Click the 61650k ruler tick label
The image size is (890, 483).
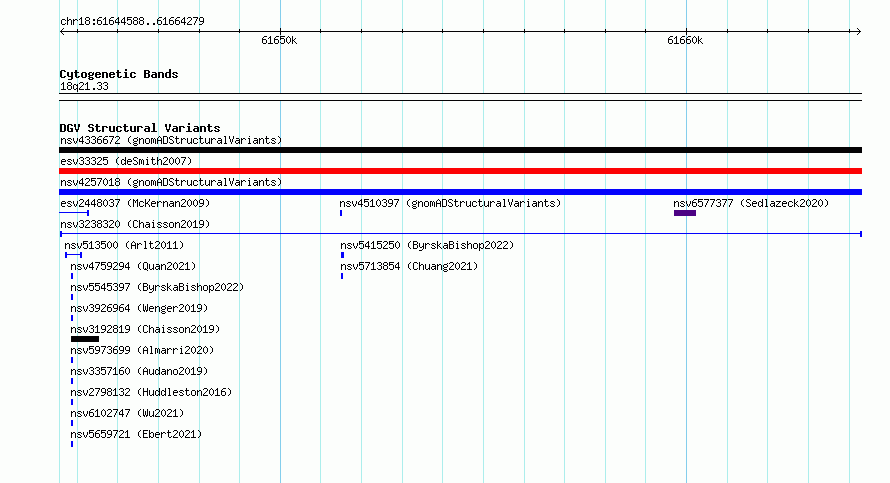point(279,40)
